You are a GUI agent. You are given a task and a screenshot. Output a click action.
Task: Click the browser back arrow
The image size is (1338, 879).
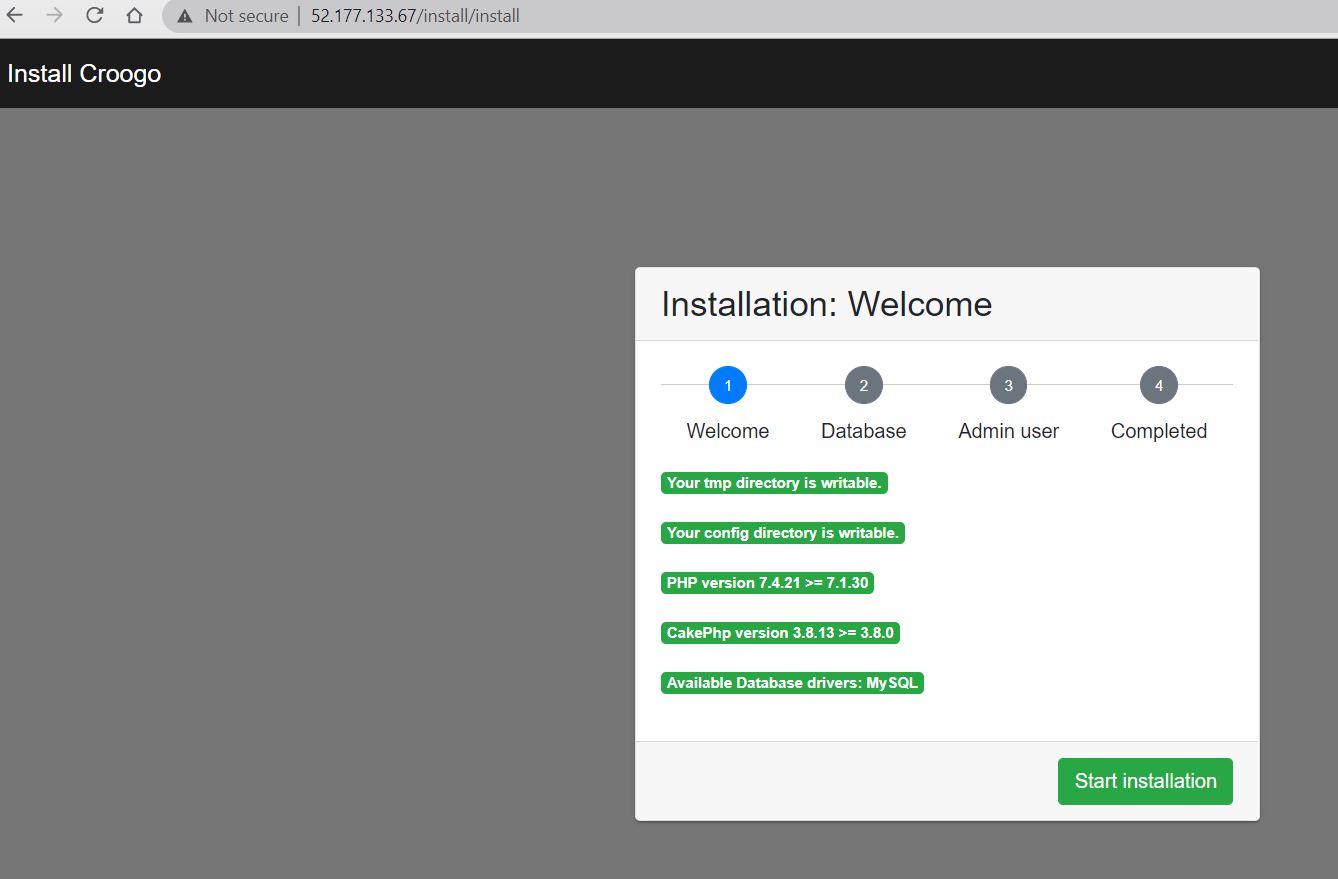pos(15,16)
